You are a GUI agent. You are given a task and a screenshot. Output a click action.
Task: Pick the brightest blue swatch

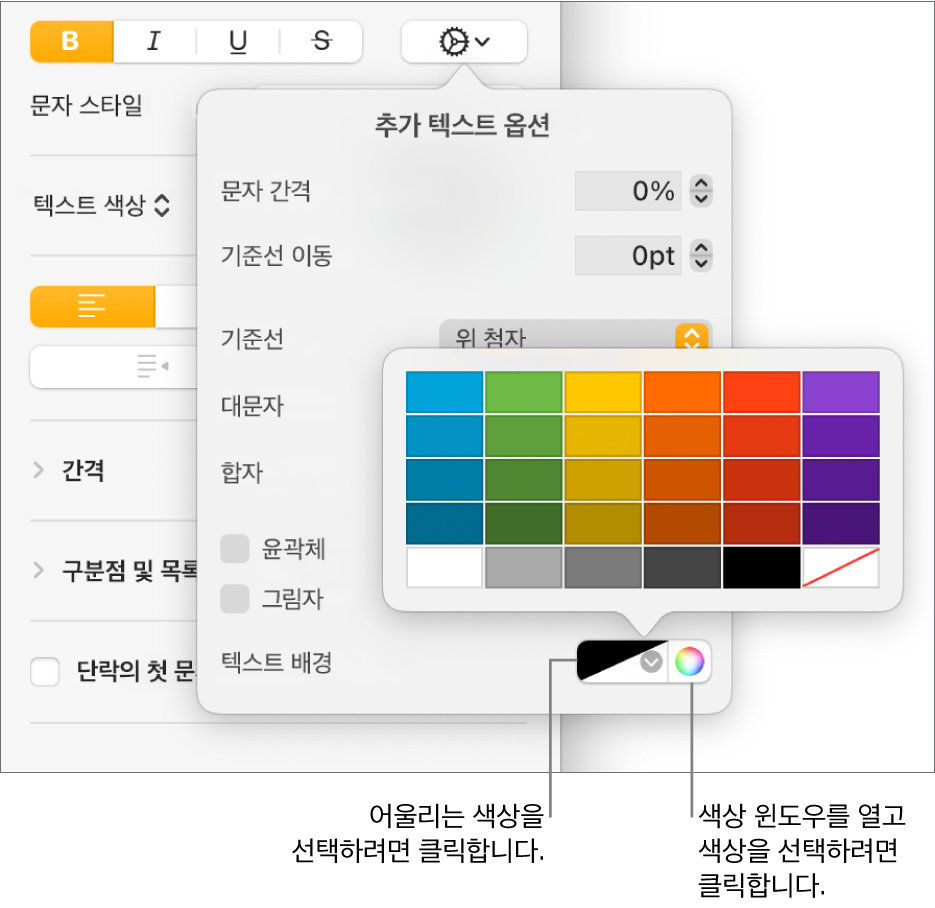pos(444,392)
